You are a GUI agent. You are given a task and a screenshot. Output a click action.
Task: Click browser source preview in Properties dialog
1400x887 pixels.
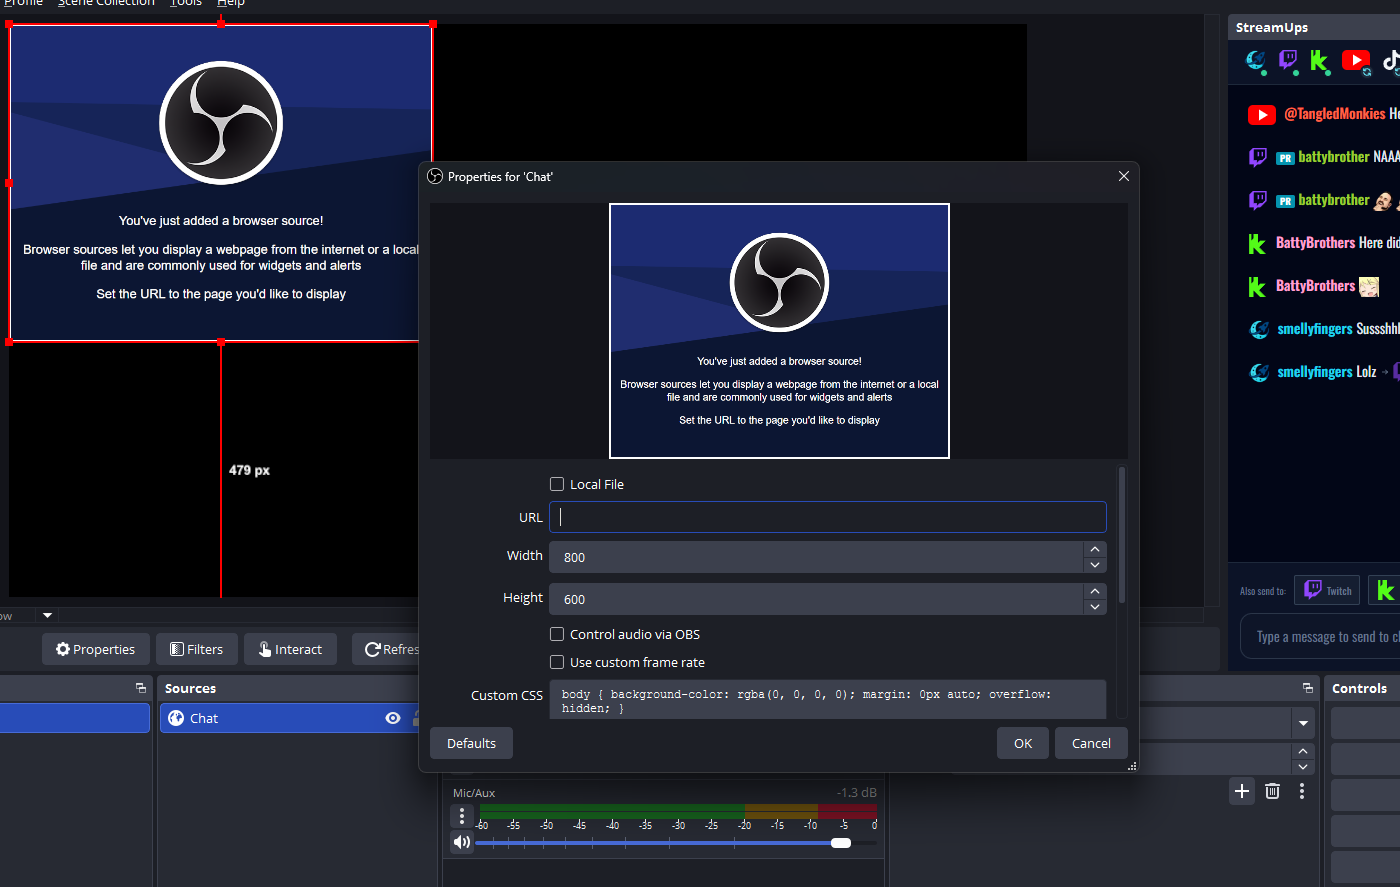[779, 331]
